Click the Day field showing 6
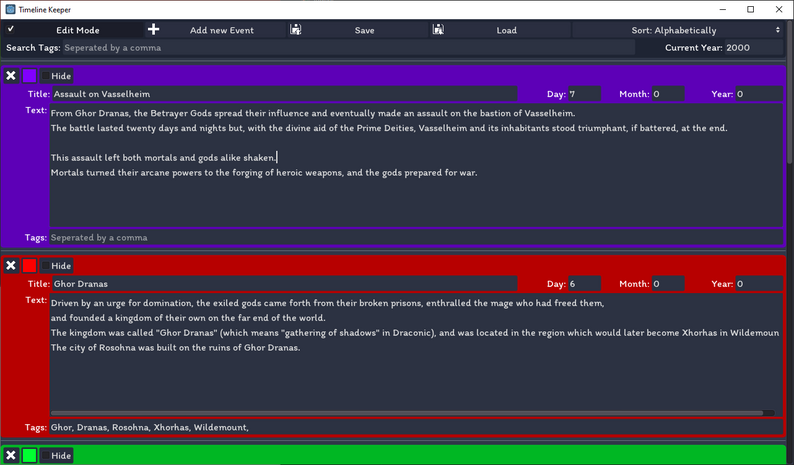This screenshot has height=465, width=794. pyautogui.click(x=584, y=284)
